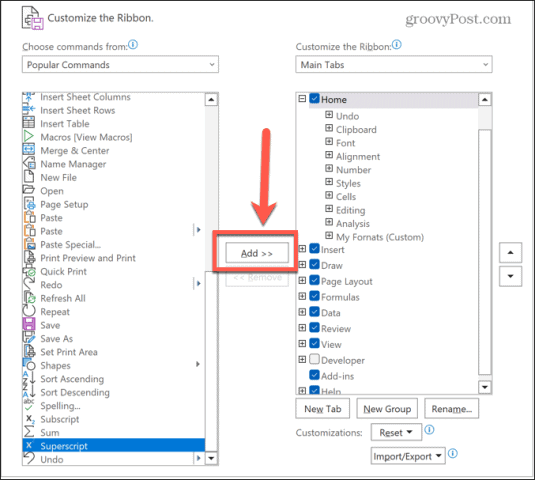Click the ribbon tree scroll-down arrow

(x=485, y=387)
